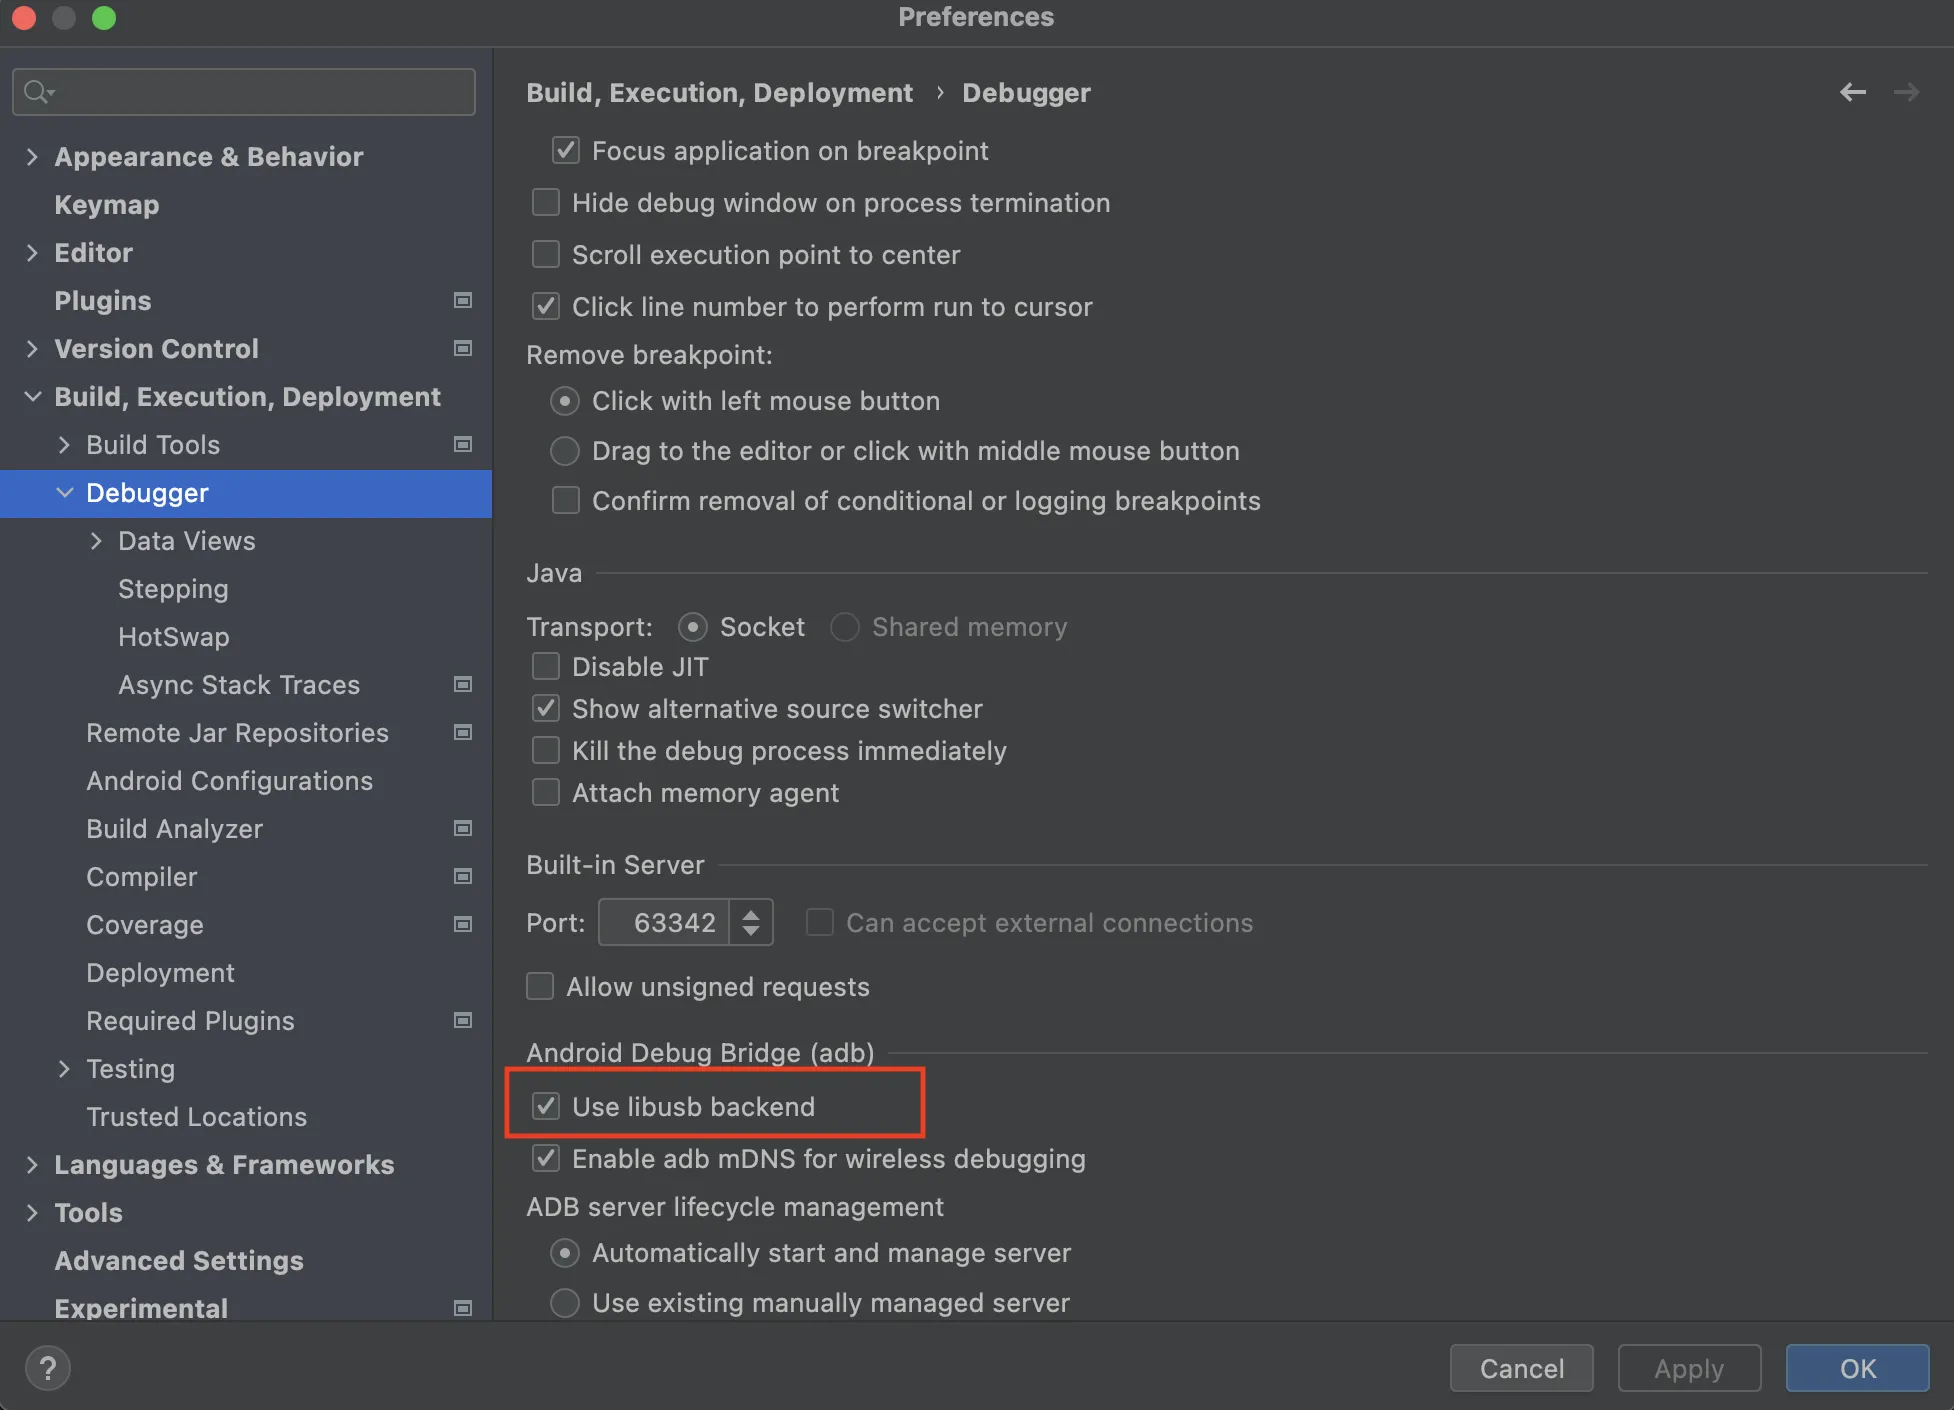This screenshot has width=1954, height=1410.
Task: Increase the port number with stepper
Action: [751, 912]
